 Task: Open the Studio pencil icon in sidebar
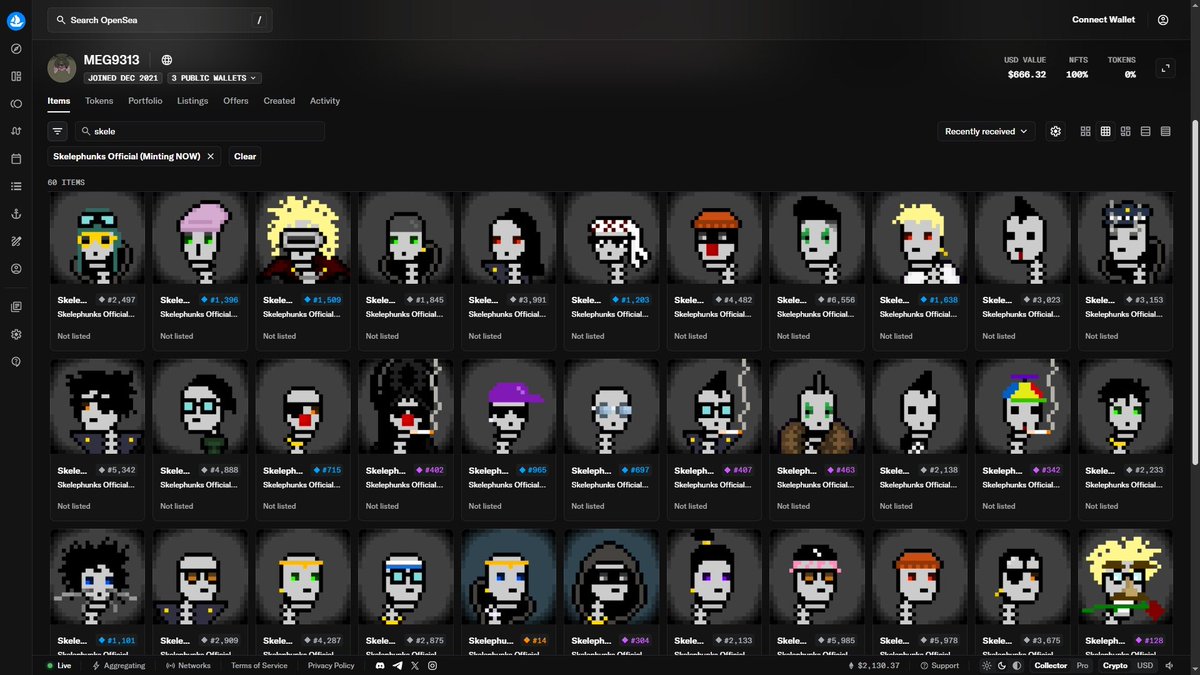coord(16,241)
